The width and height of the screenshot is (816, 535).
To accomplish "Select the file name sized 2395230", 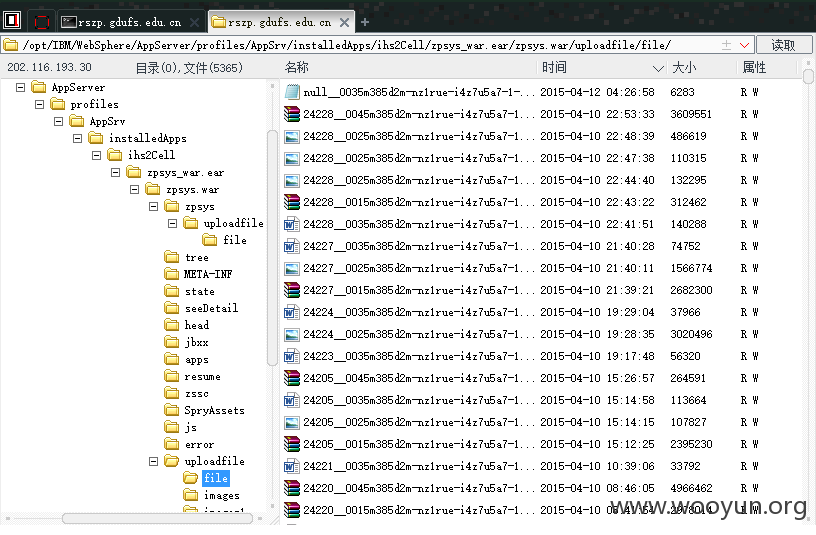I will (419, 444).
